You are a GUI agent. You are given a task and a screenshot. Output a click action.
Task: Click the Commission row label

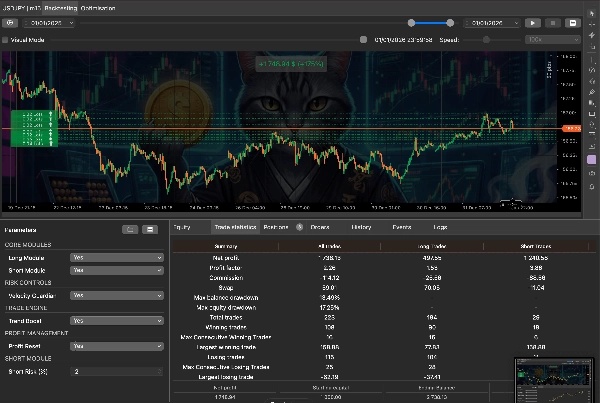coord(226,278)
